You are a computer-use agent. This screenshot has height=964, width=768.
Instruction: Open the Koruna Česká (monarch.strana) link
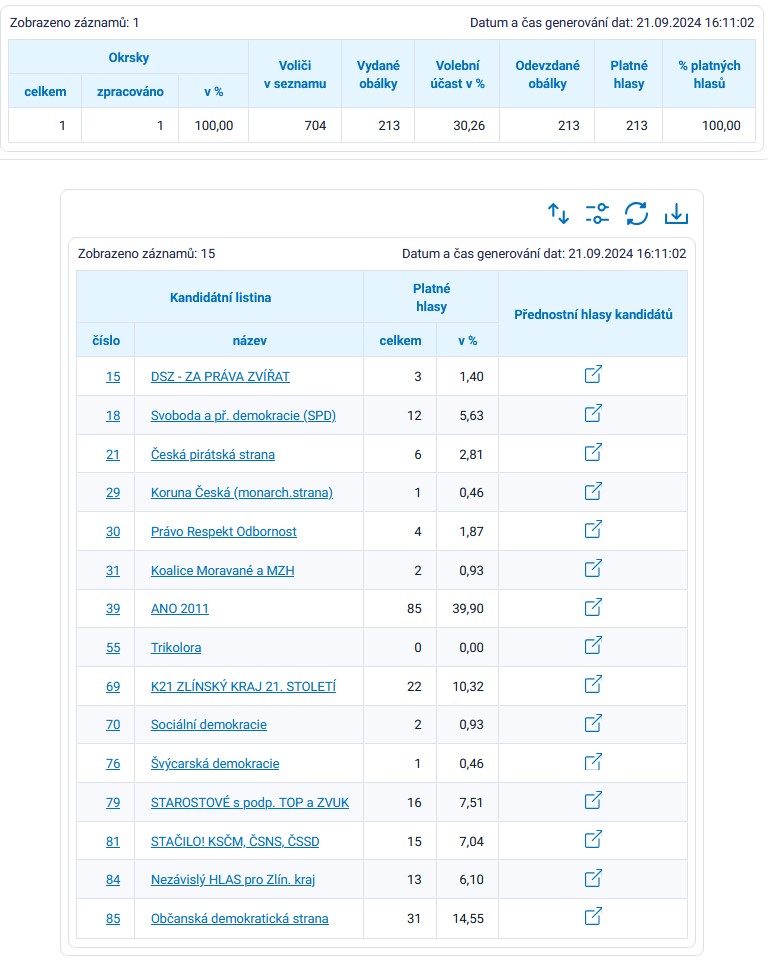tap(241, 493)
